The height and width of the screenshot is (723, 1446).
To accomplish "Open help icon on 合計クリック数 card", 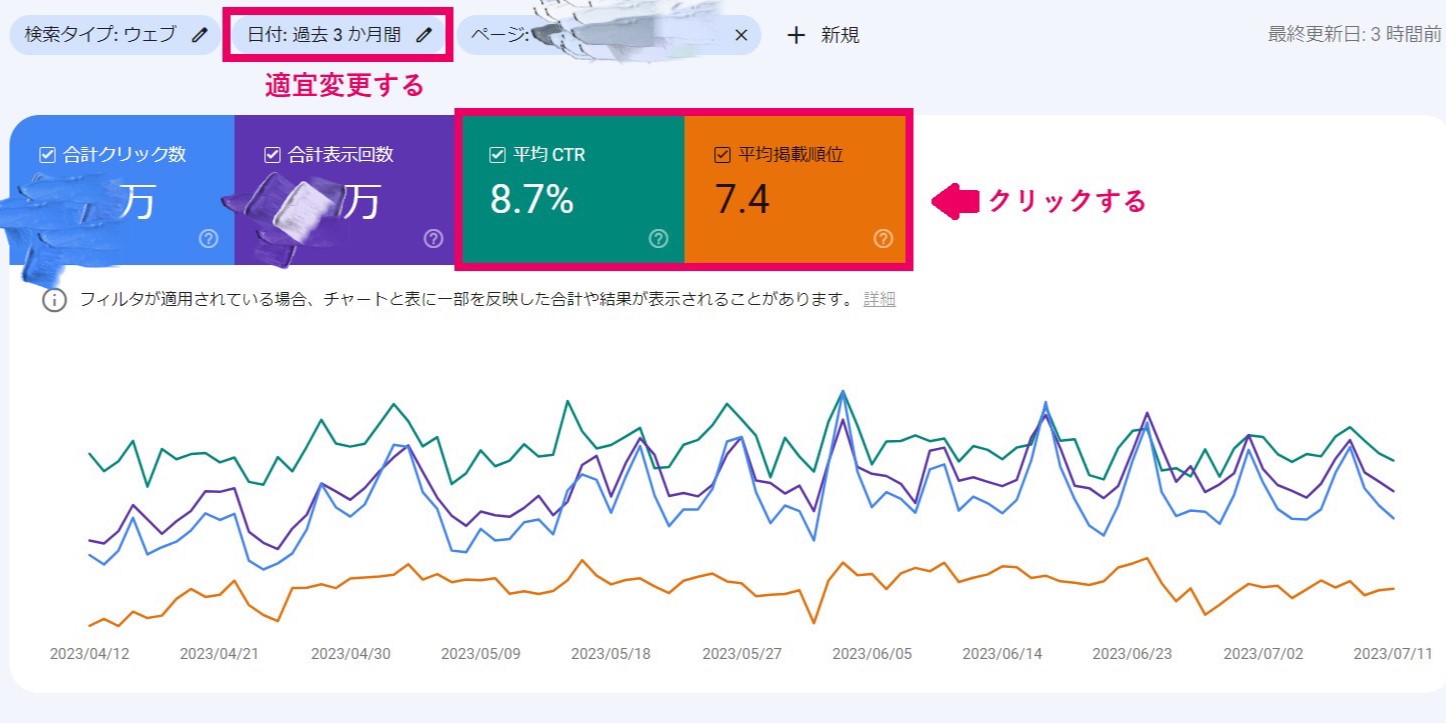I will point(208,238).
